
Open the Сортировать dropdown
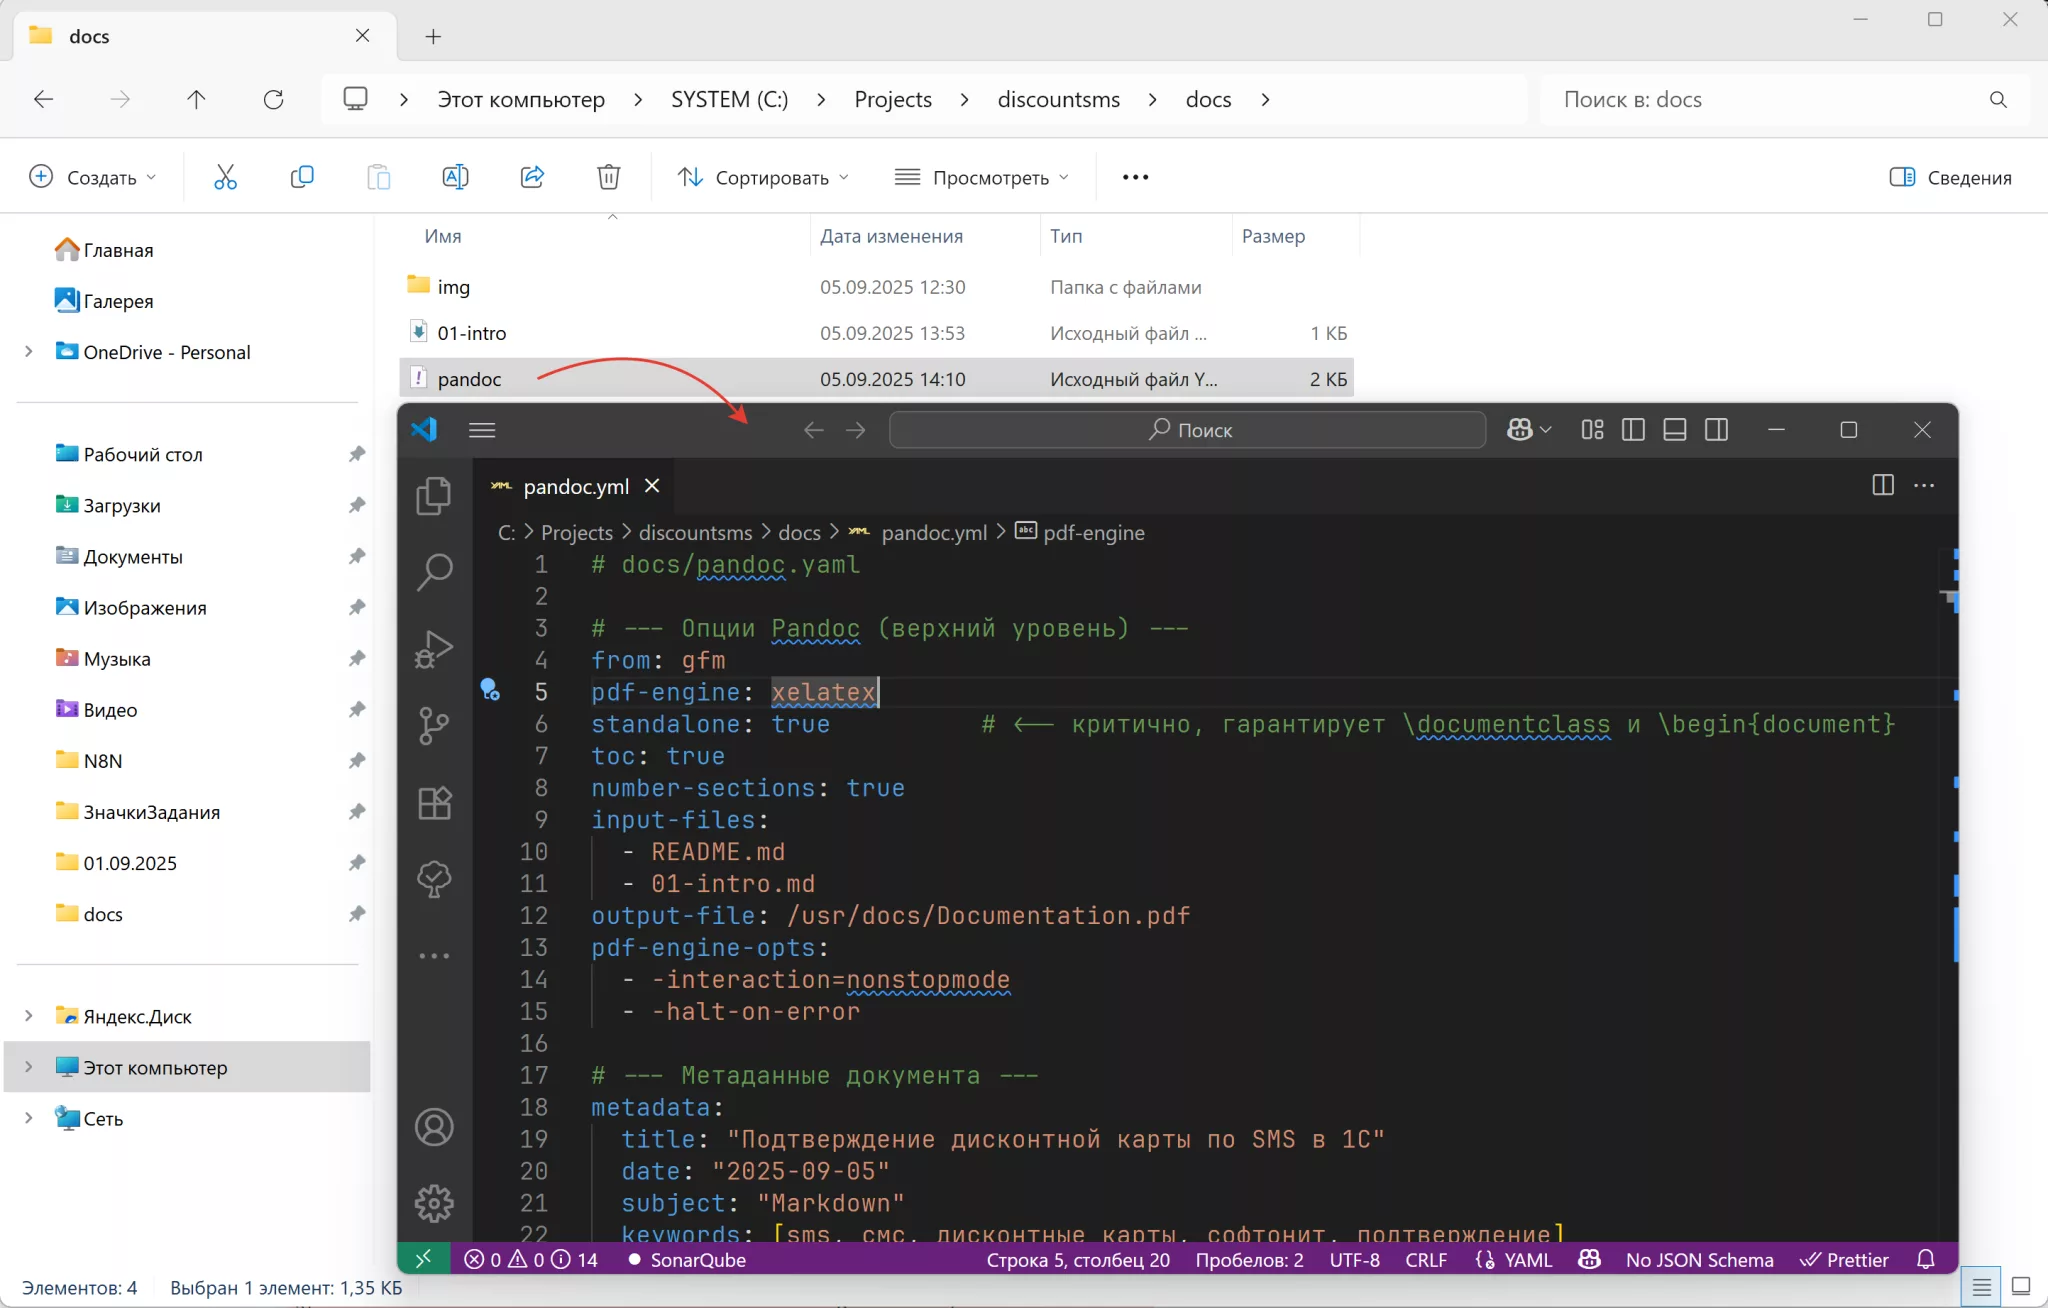(x=763, y=177)
